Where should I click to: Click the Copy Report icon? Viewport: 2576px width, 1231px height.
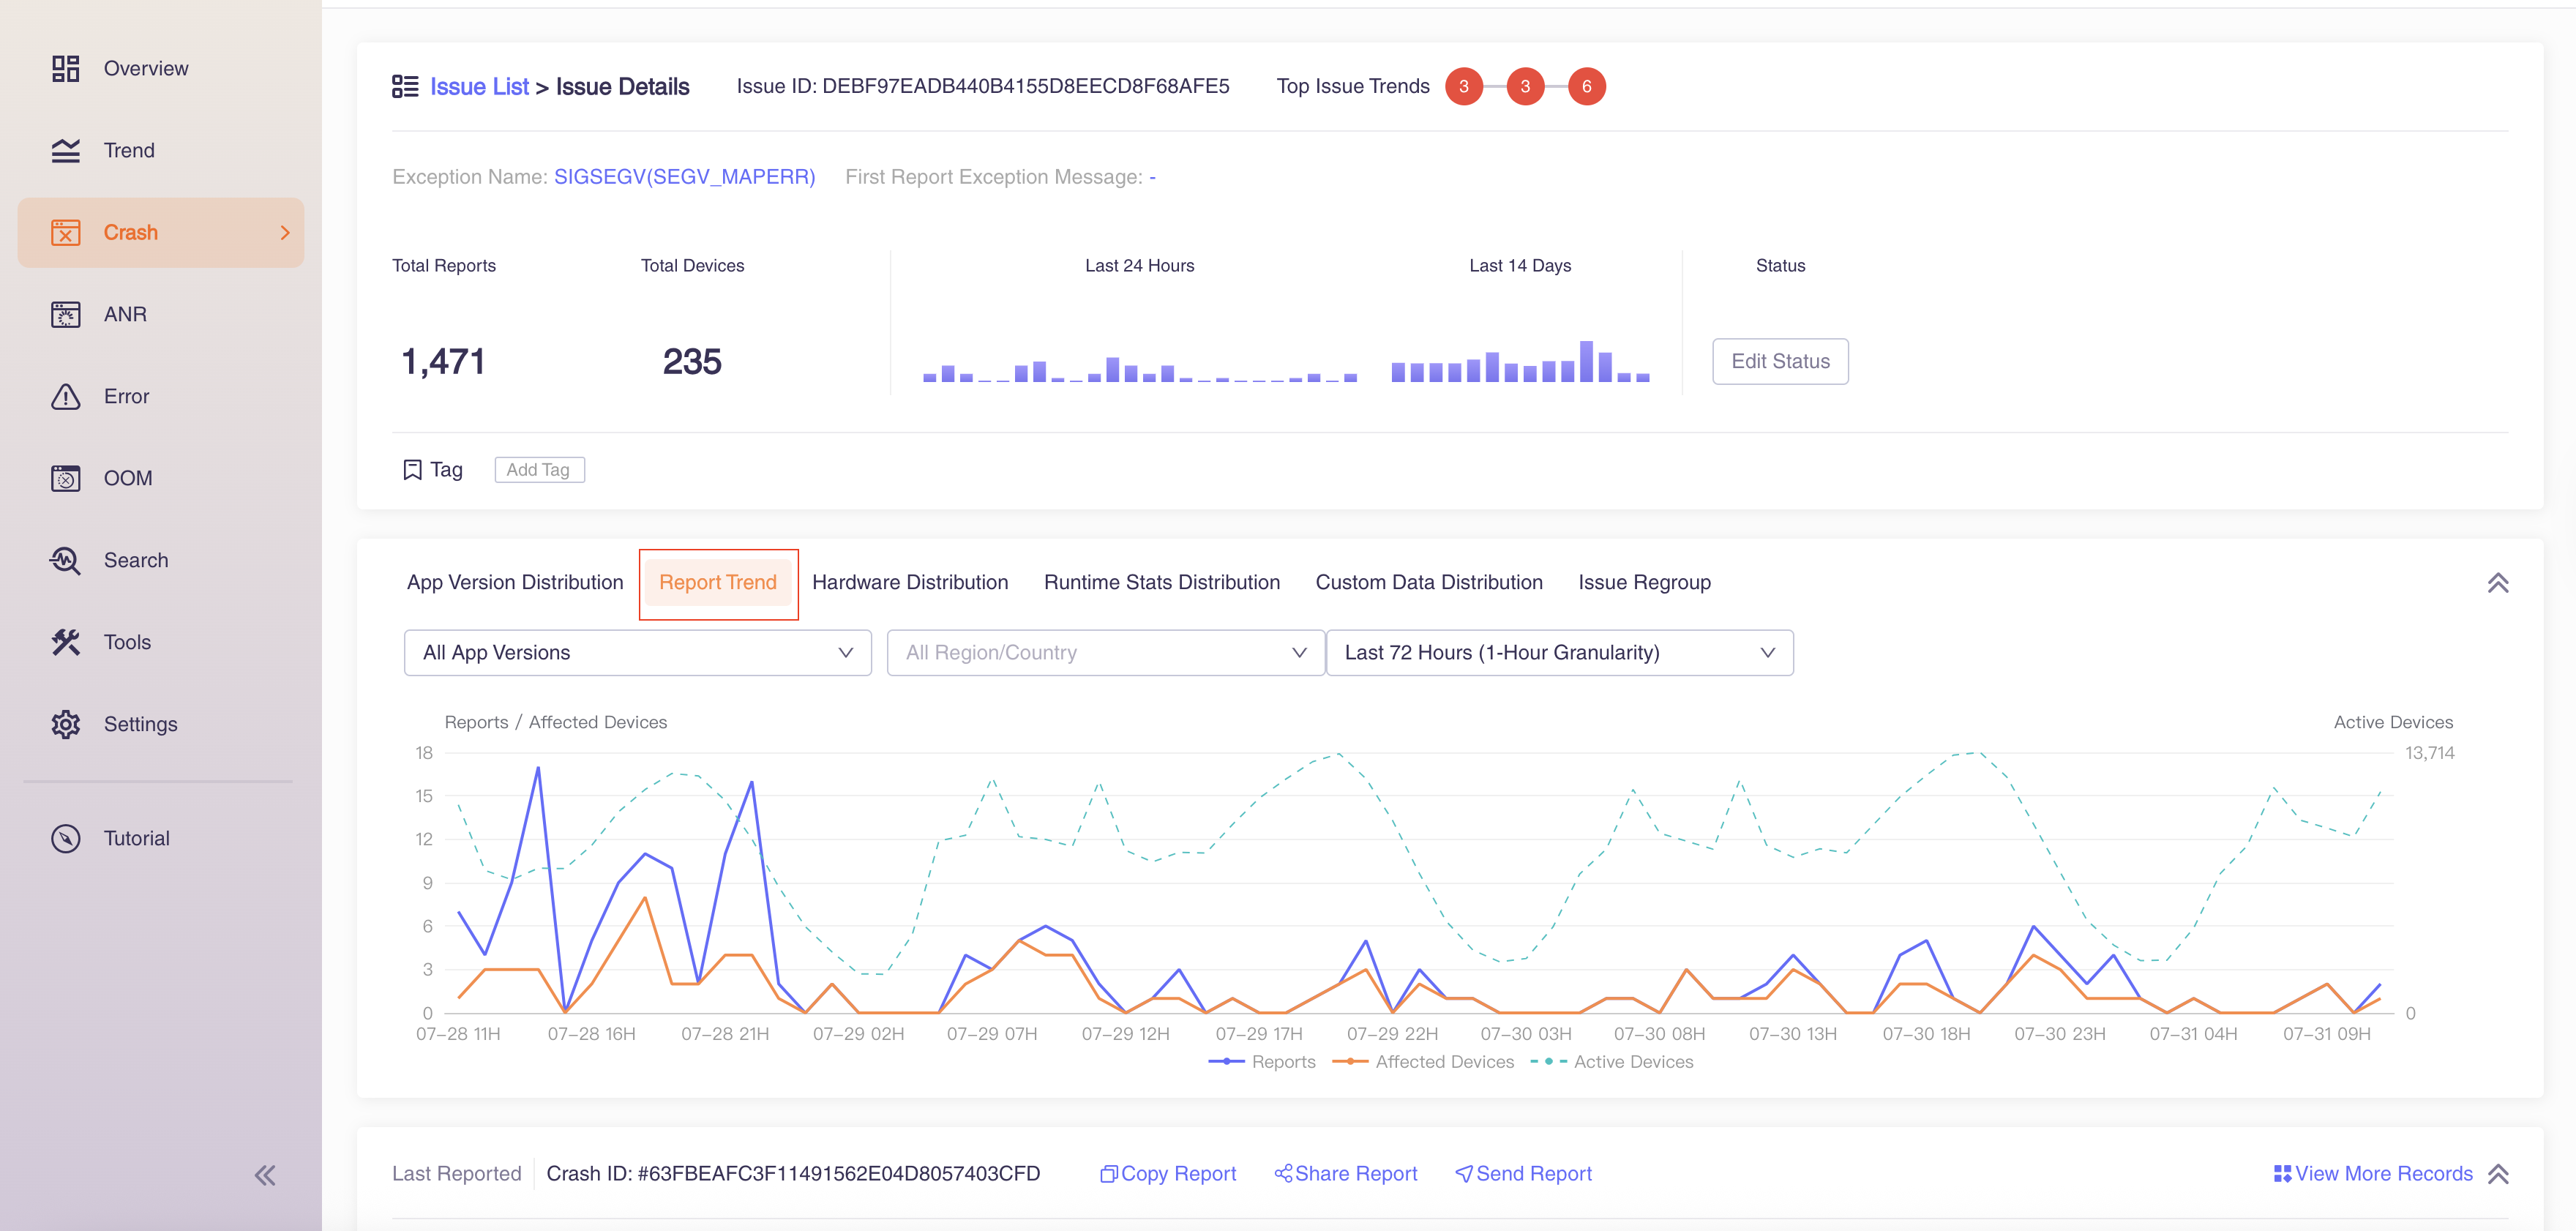click(1108, 1174)
